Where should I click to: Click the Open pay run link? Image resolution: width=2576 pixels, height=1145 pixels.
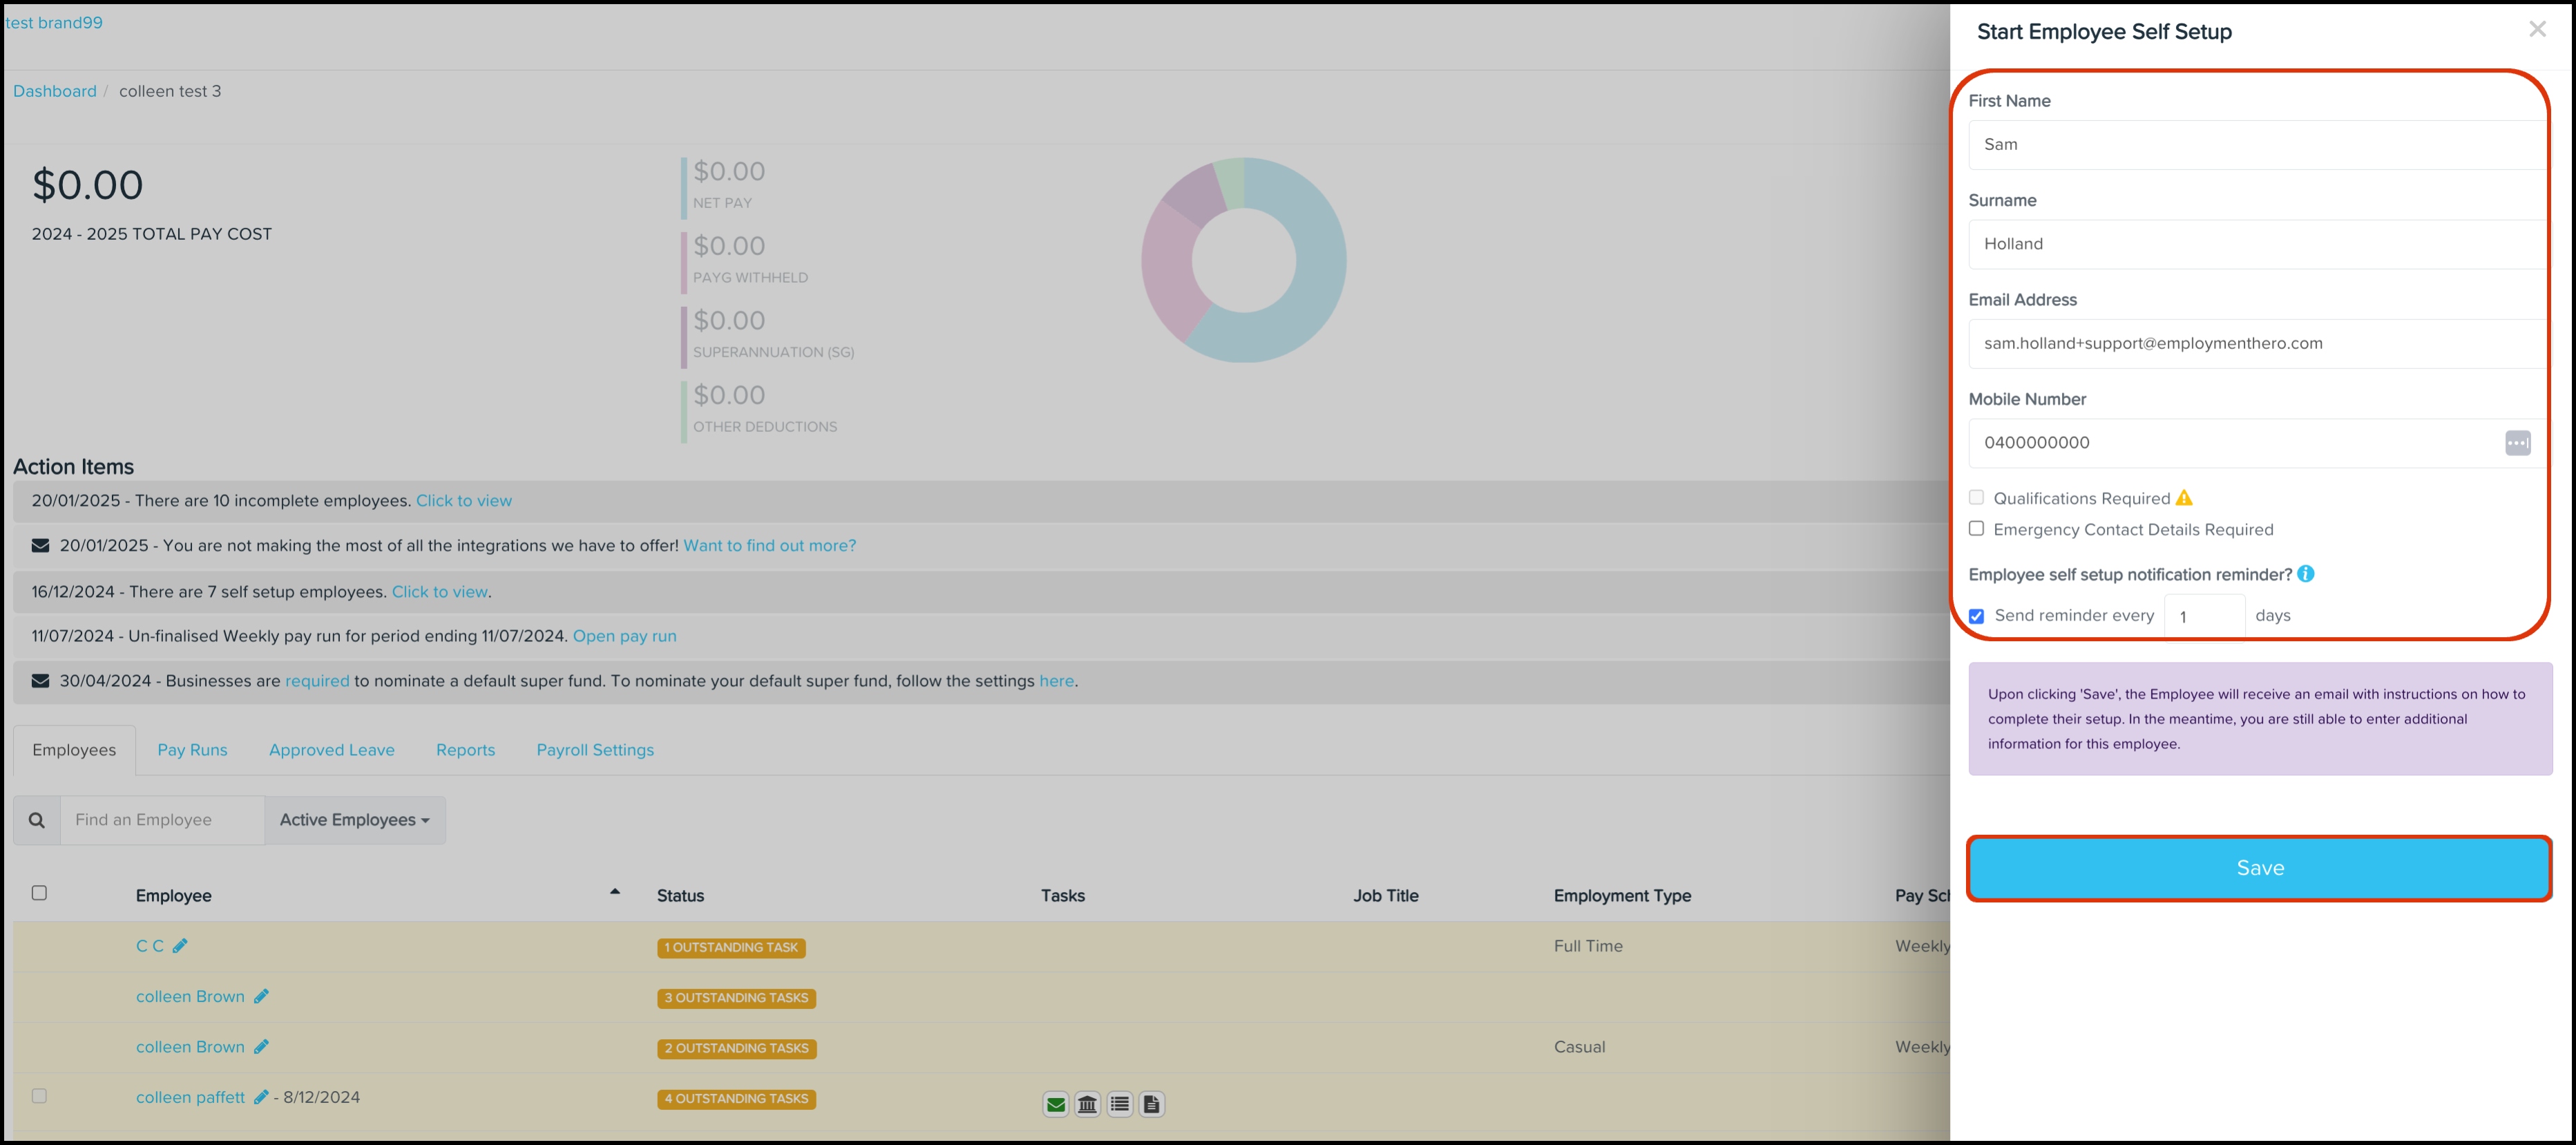(624, 636)
